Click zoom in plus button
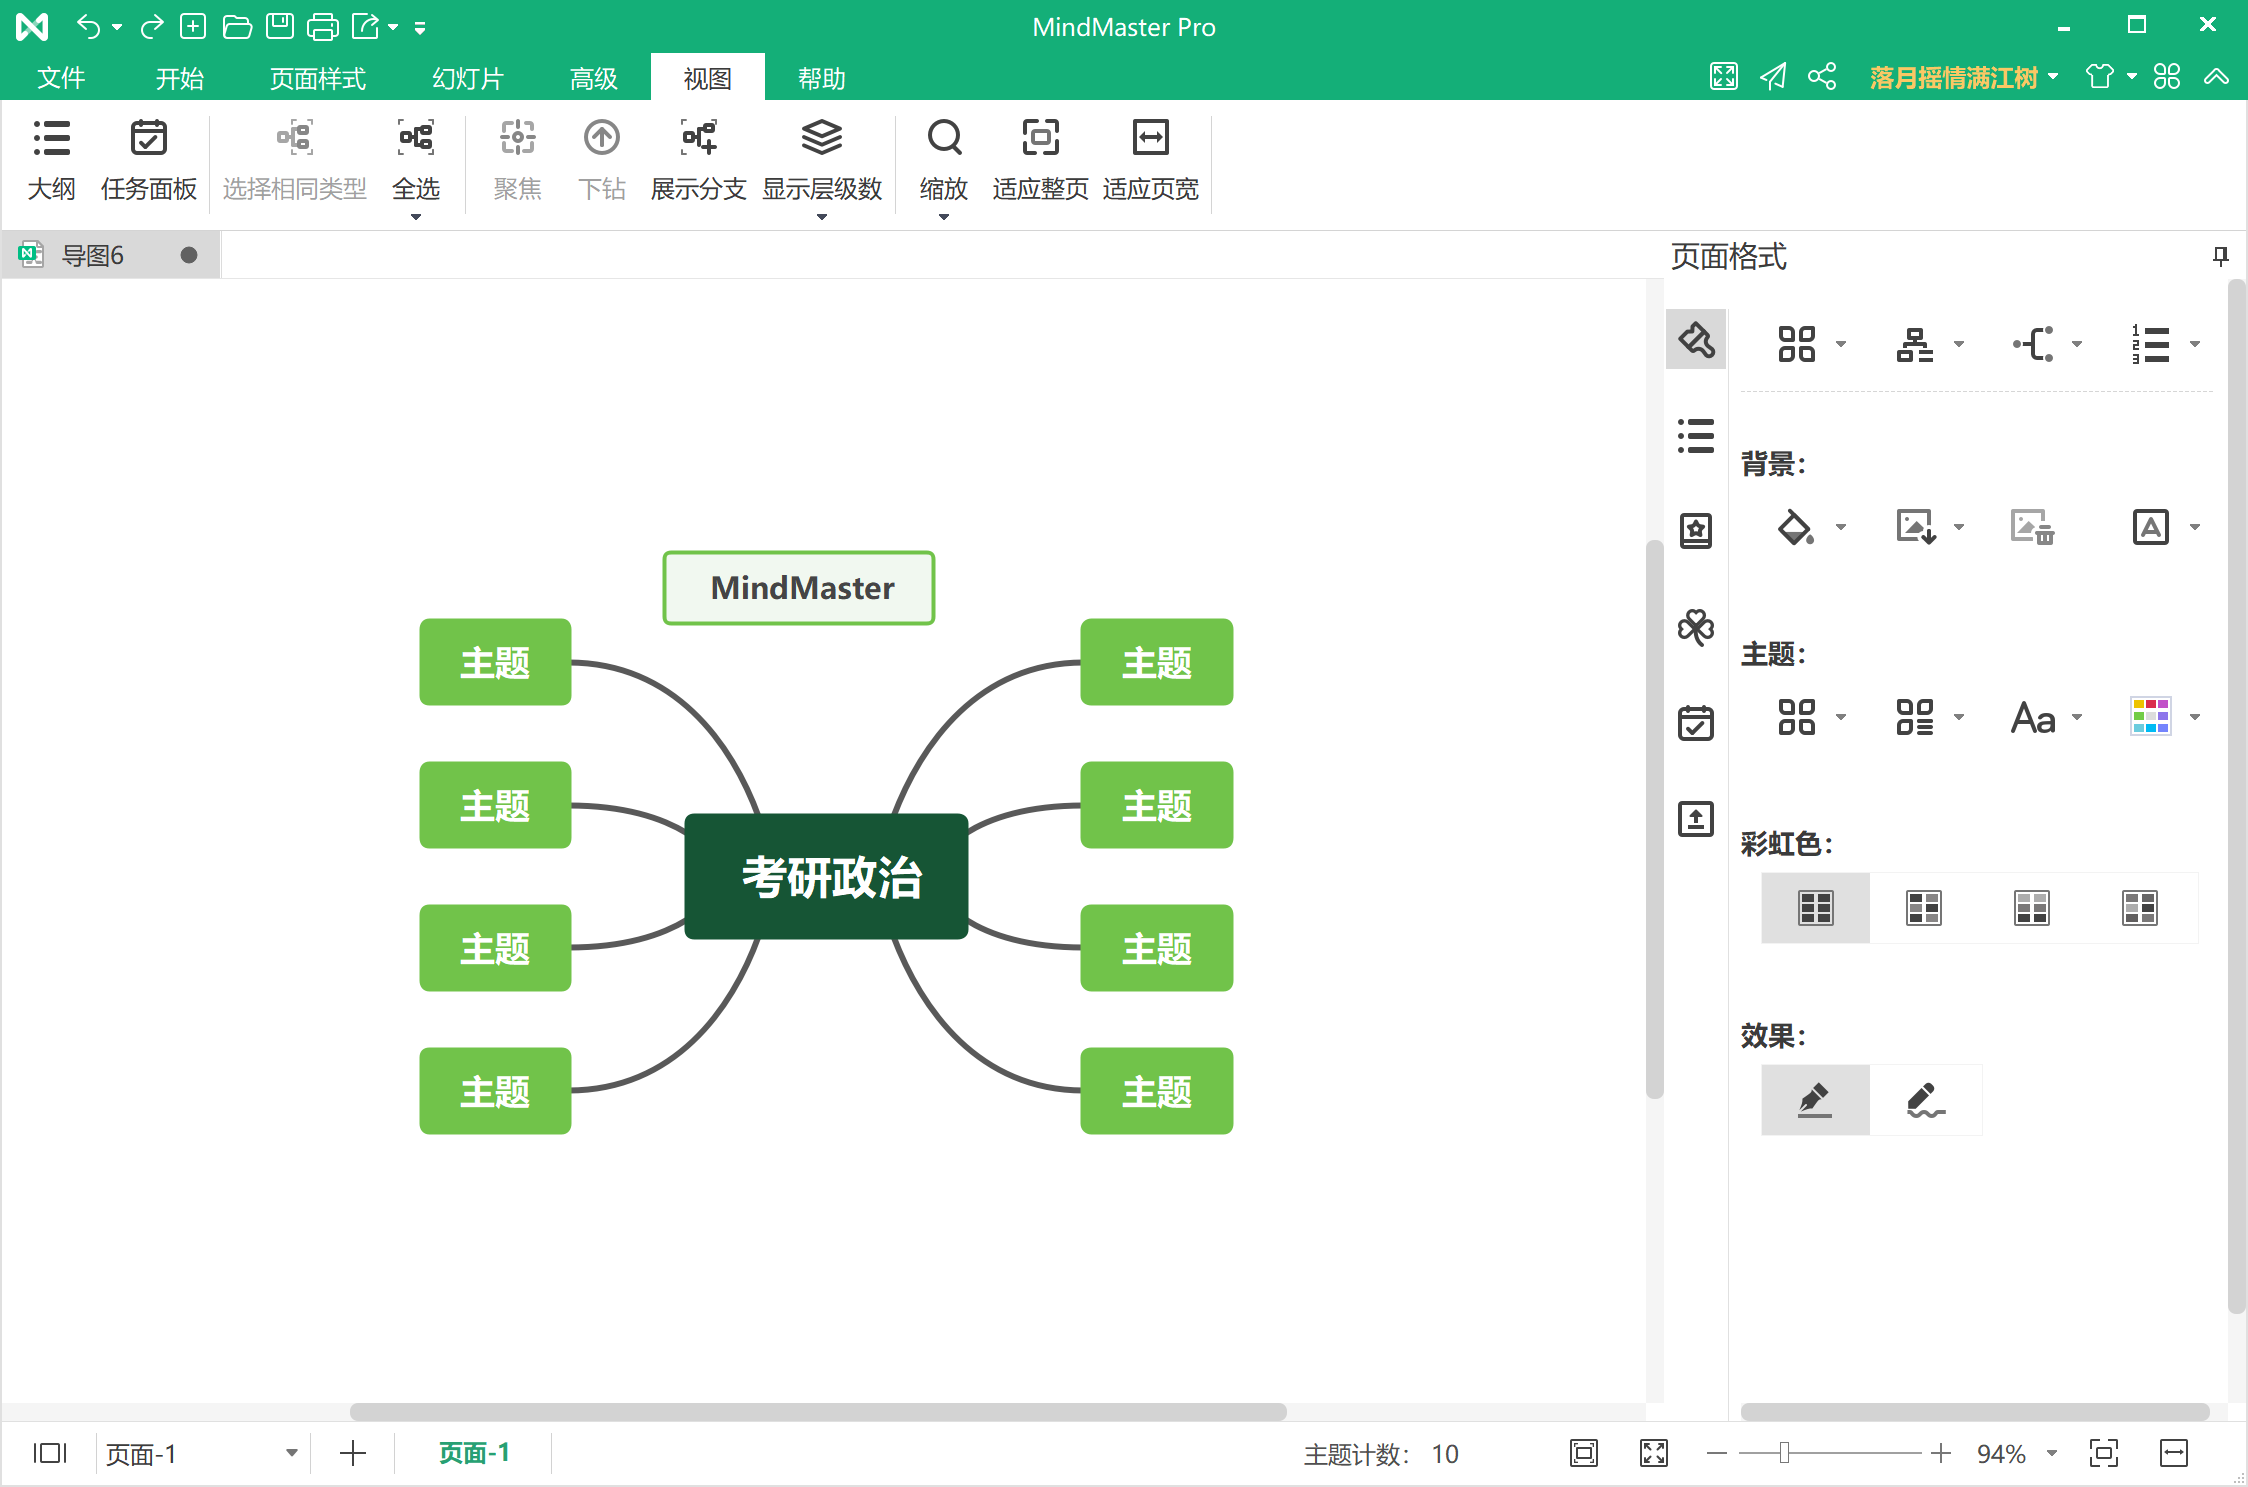This screenshot has height=1487, width=2248. [1941, 1453]
